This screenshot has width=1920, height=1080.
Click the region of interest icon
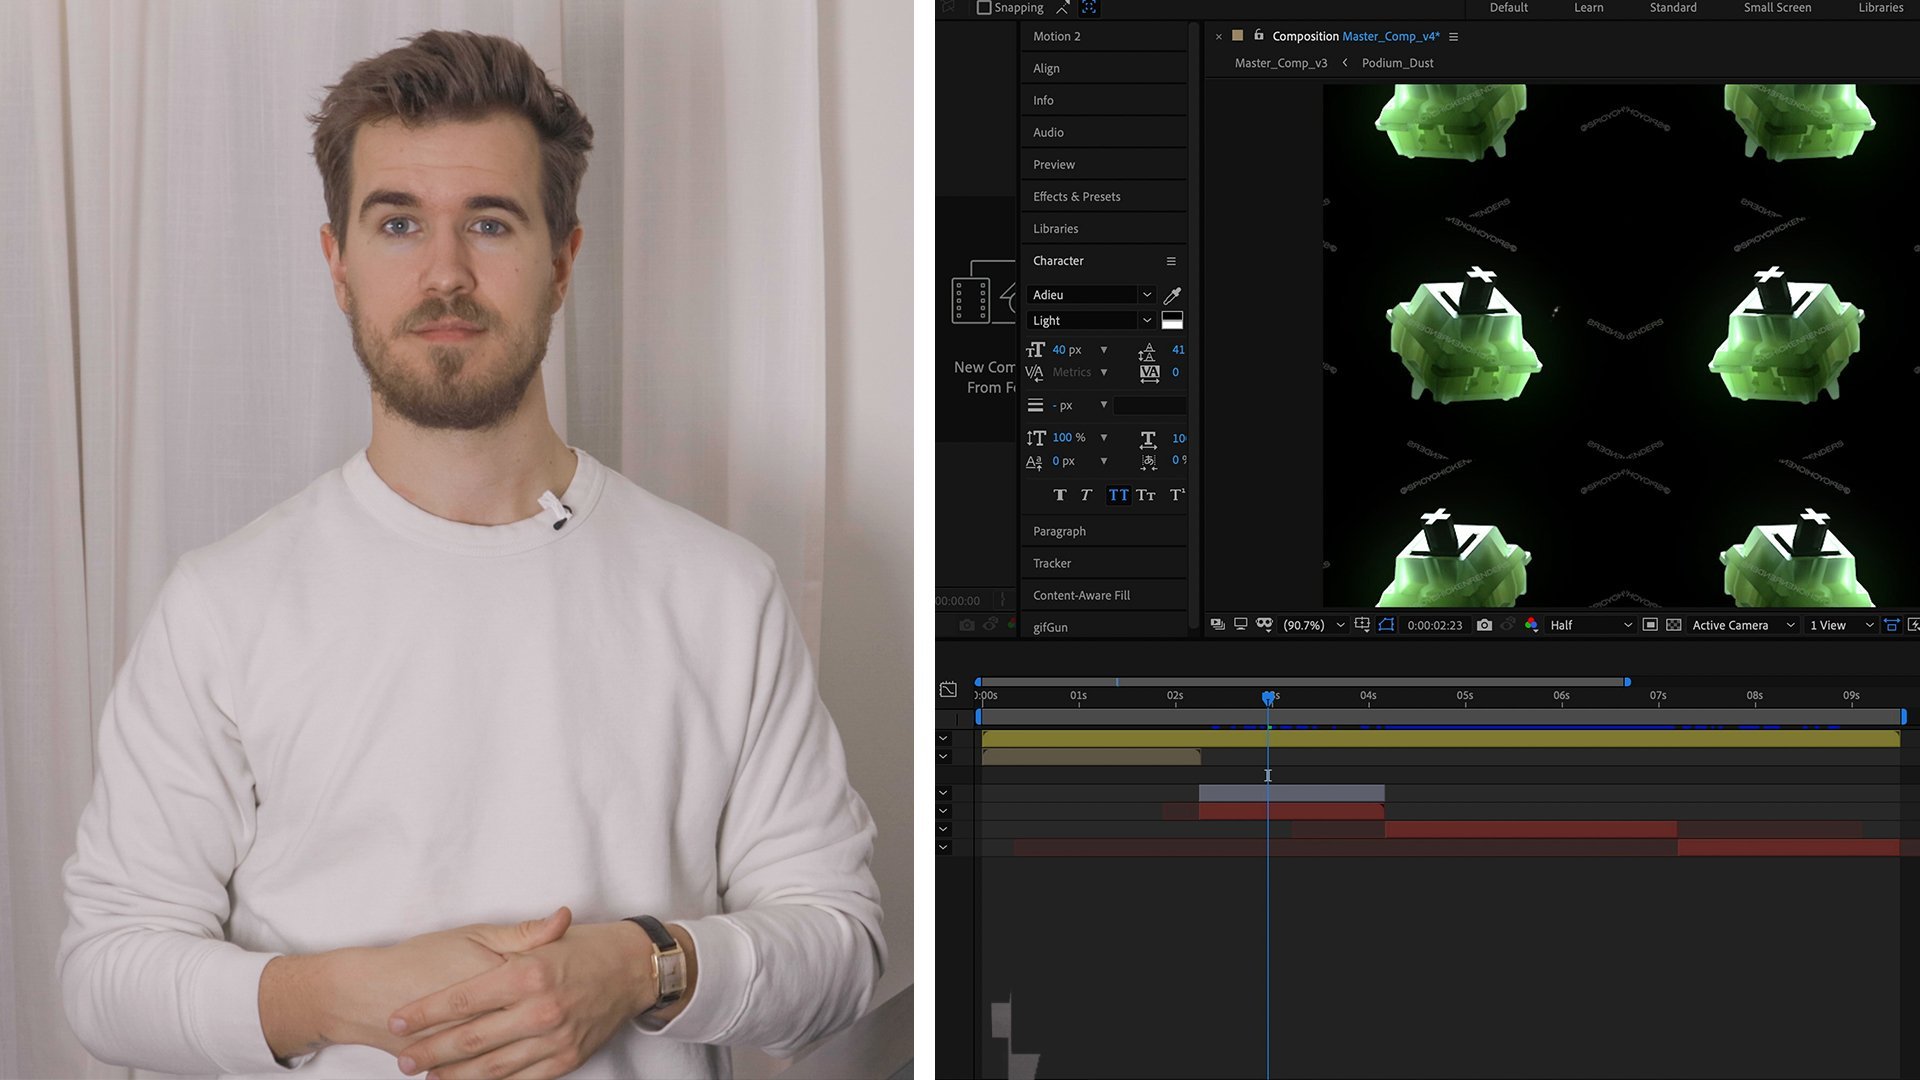pyautogui.click(x=1650, y=625)
